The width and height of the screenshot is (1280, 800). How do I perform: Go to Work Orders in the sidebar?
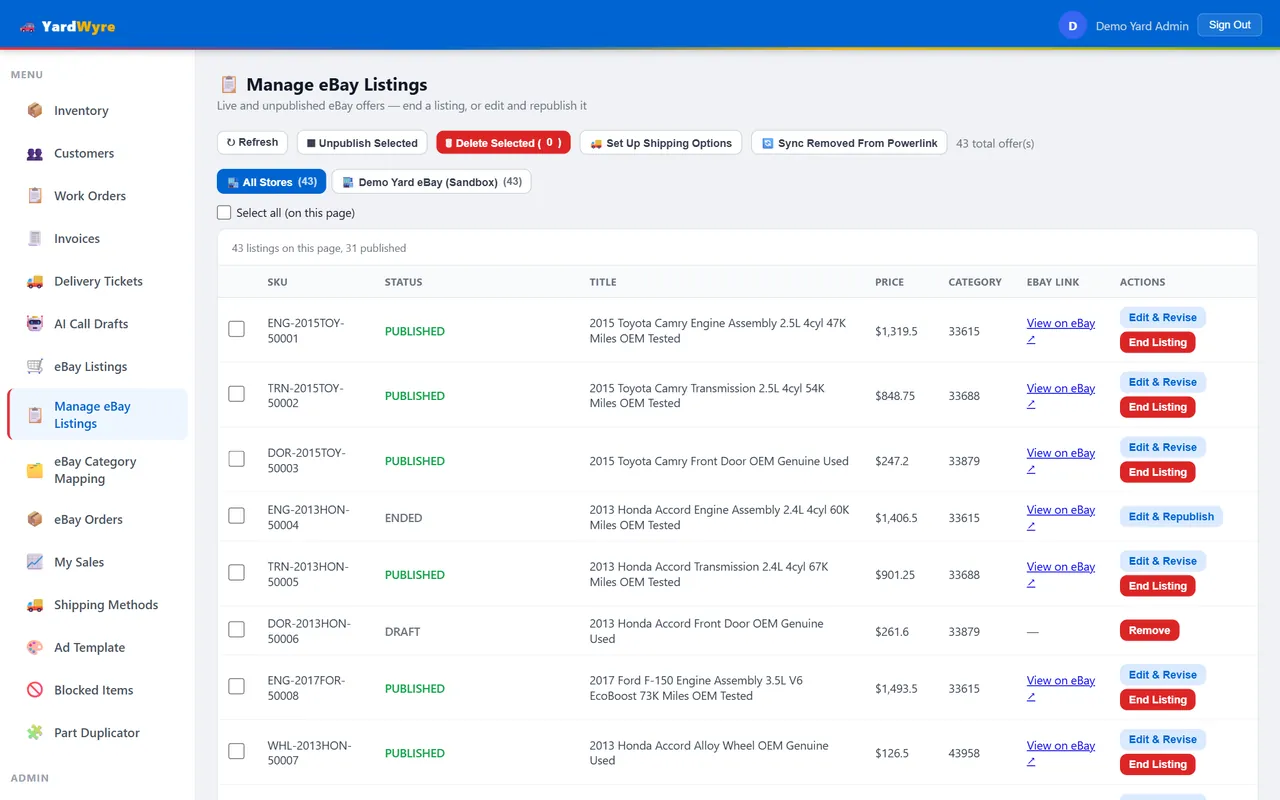coord(98,196)
